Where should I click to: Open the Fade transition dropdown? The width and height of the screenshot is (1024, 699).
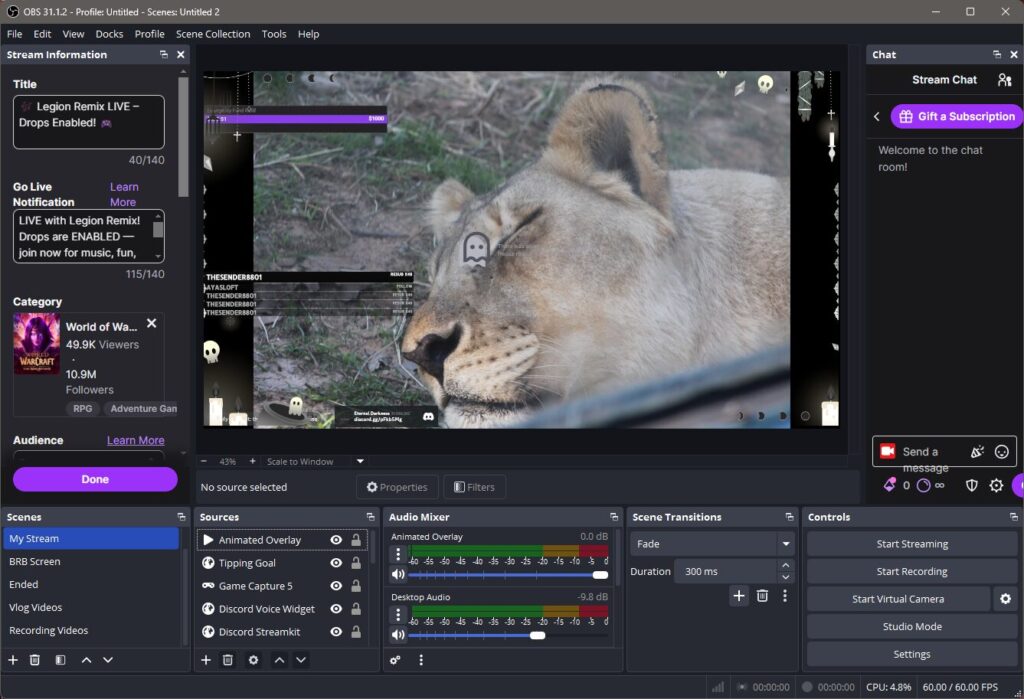point(786,544)
